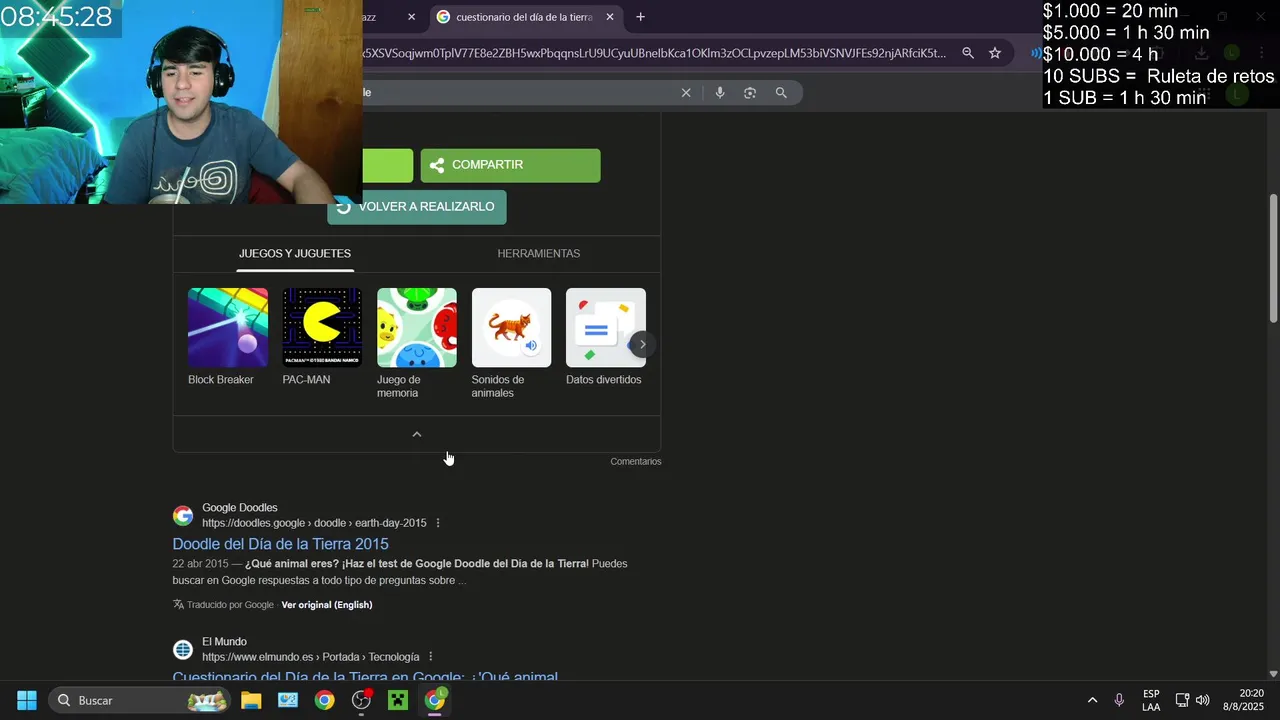Open the zoom indicator in address bar
Image resolution: width=1280 pixels, height=720 pixels.
point(968,53)
